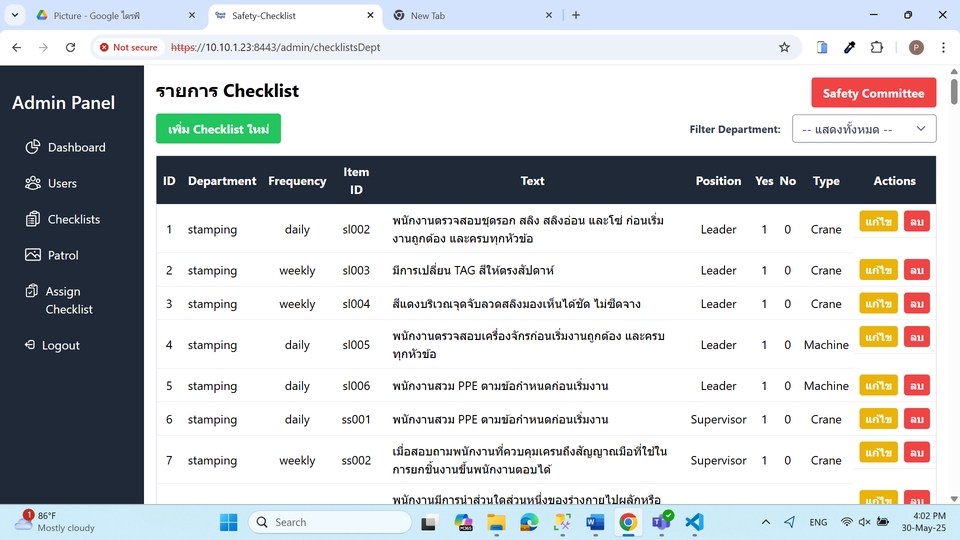
Task: Show hidden system tray icons
Action: pos(765,522)
